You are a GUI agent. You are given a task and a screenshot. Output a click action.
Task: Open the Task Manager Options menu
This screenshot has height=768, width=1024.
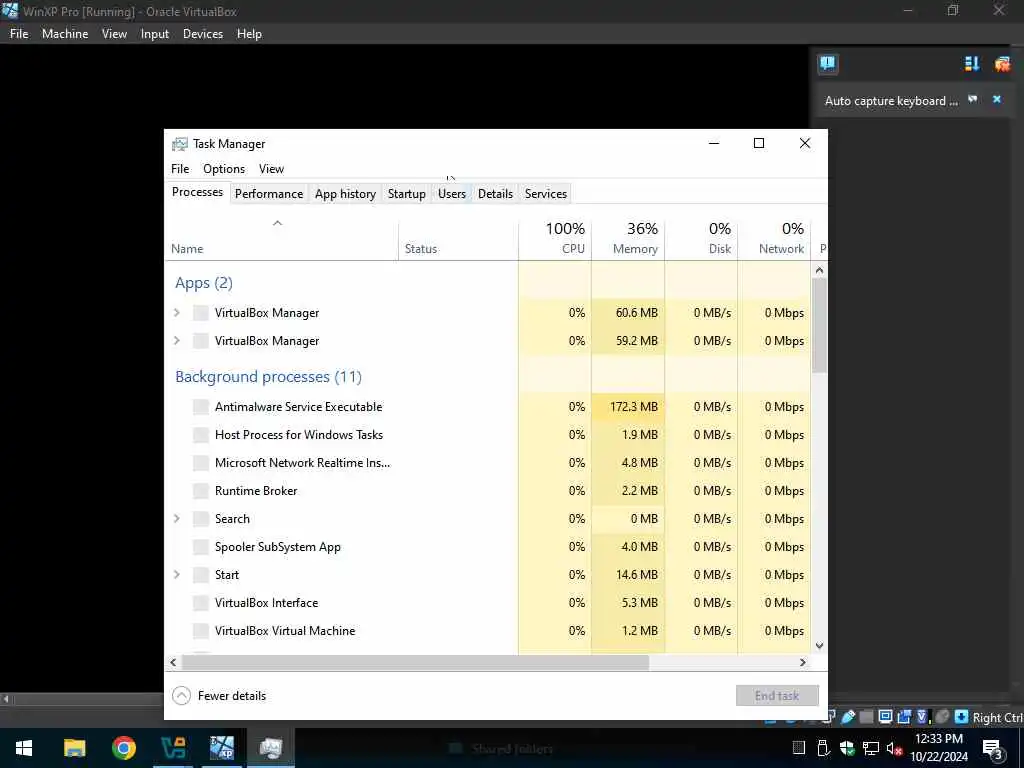pos(224,168)
